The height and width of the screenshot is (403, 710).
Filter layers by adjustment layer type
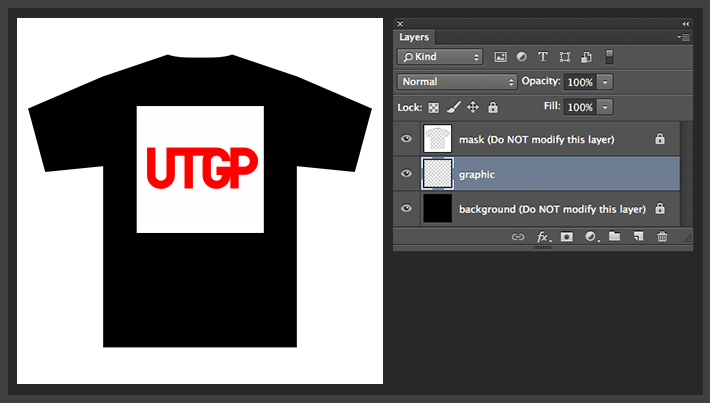coord(522,57)
